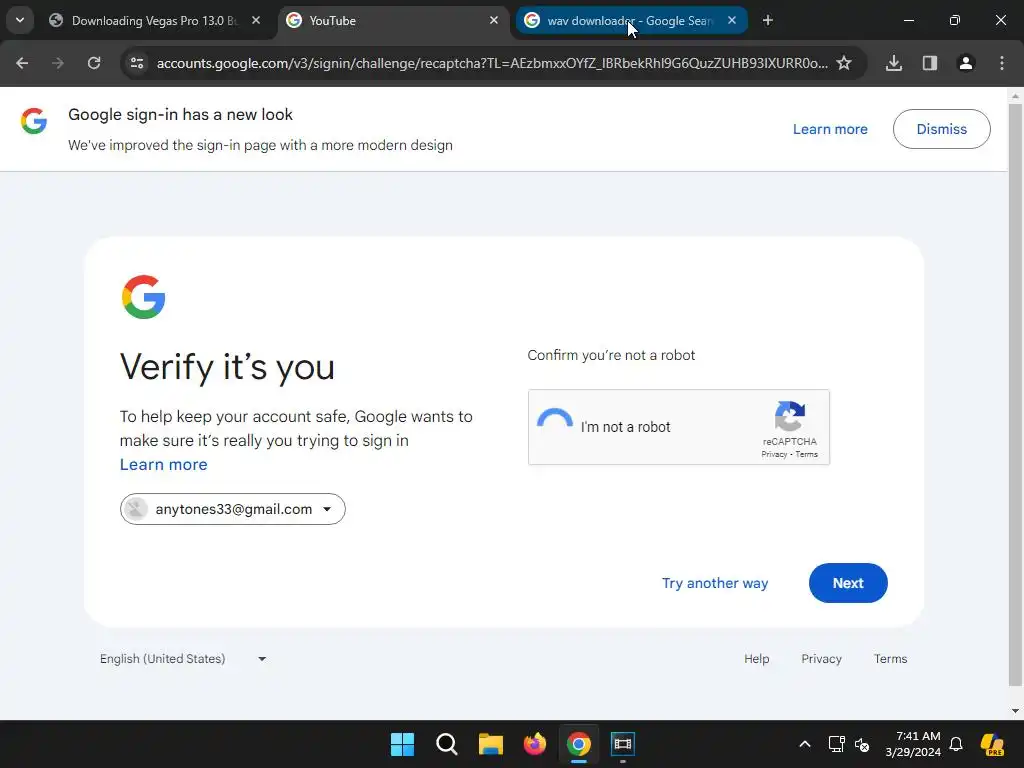1024x768 pixels.
Task: Reload the page
Action: click(x=94, y=63)
